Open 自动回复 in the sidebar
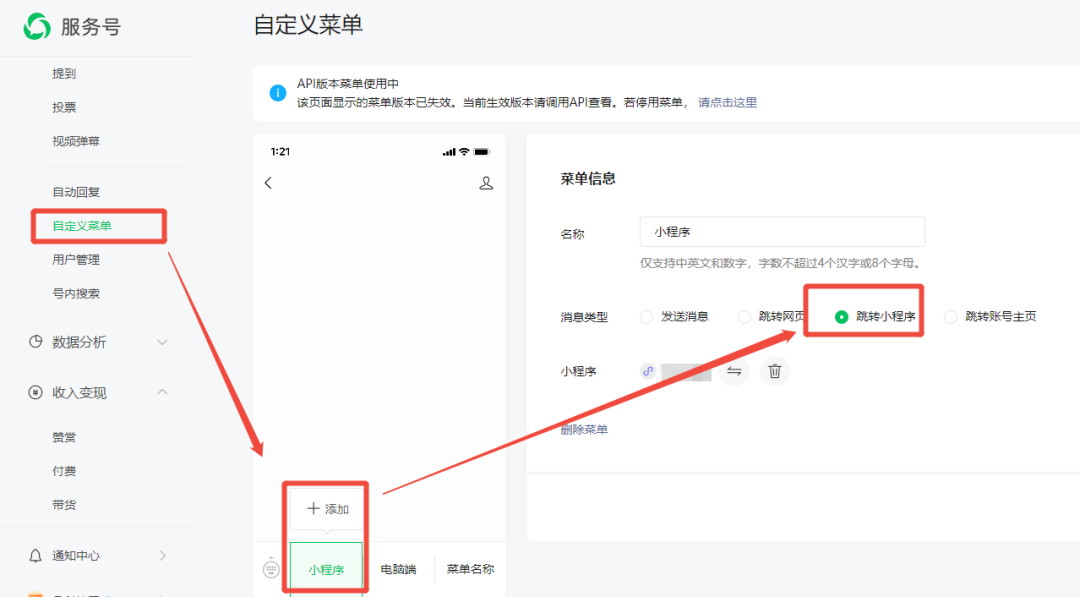1080x597 pixels. point(76,192)
